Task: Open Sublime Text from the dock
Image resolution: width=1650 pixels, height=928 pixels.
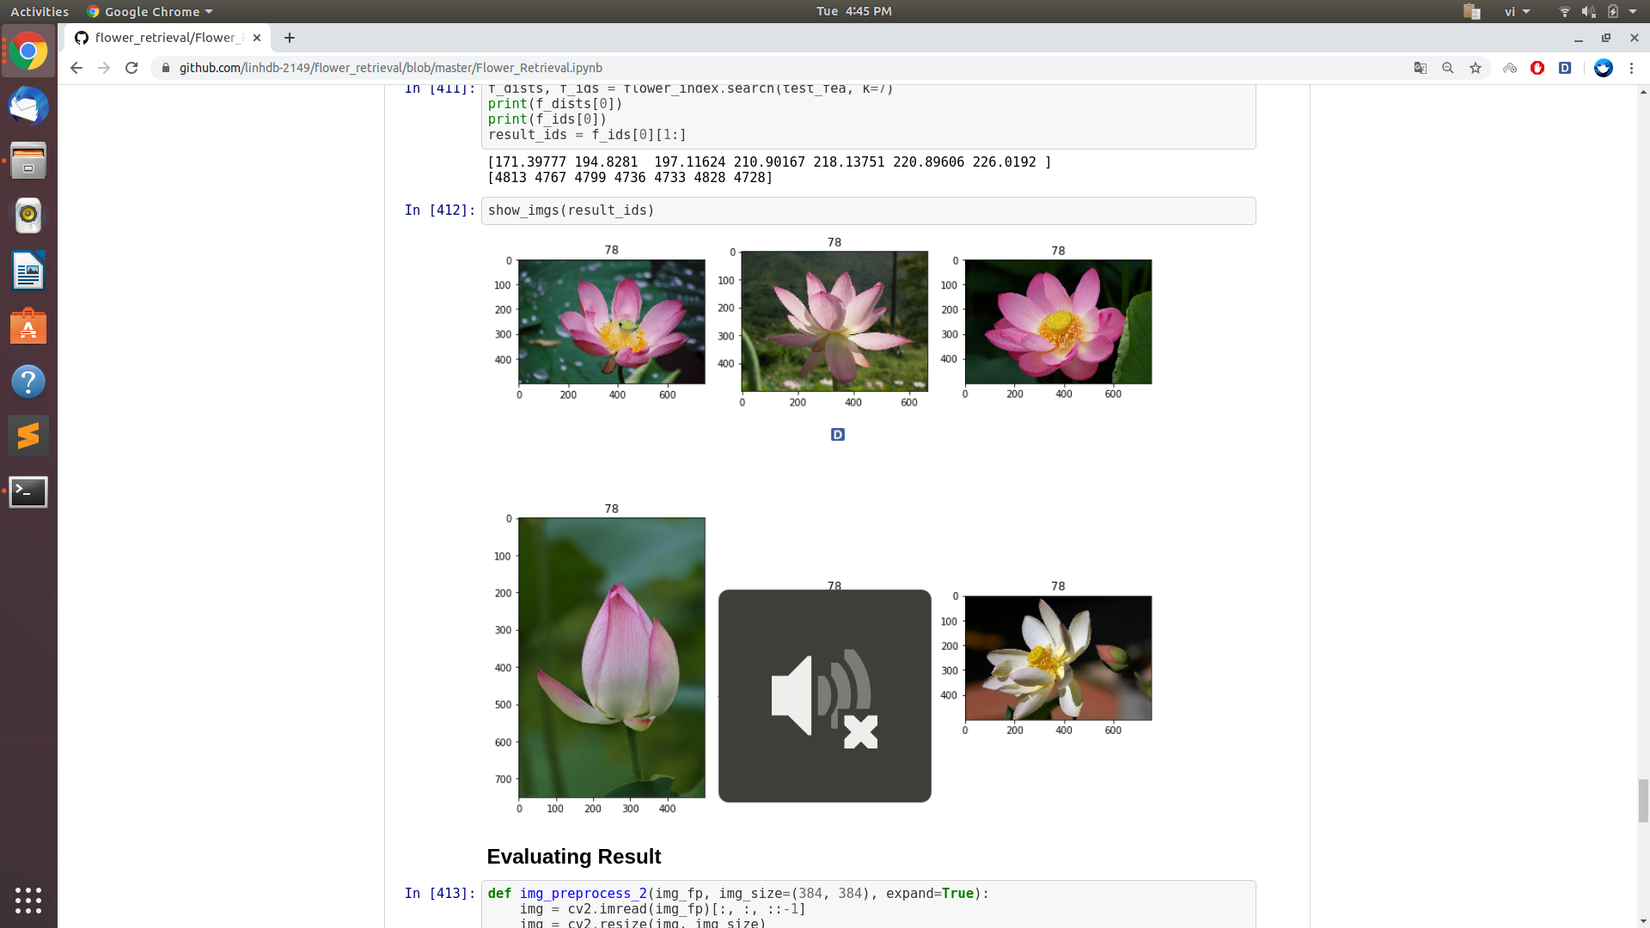Action: tap(28, 436)
